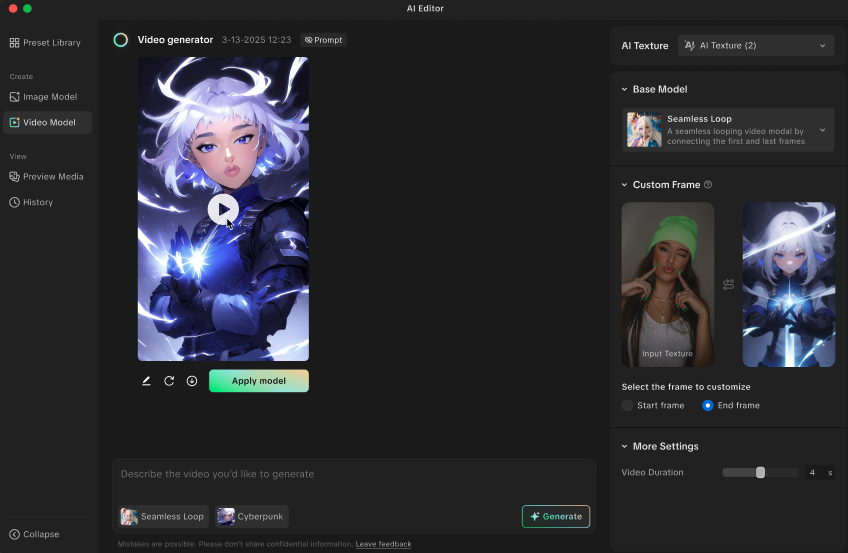Collapse the left sidebar
The width and height of the screenshot is (848, 553).
point(34,534)
